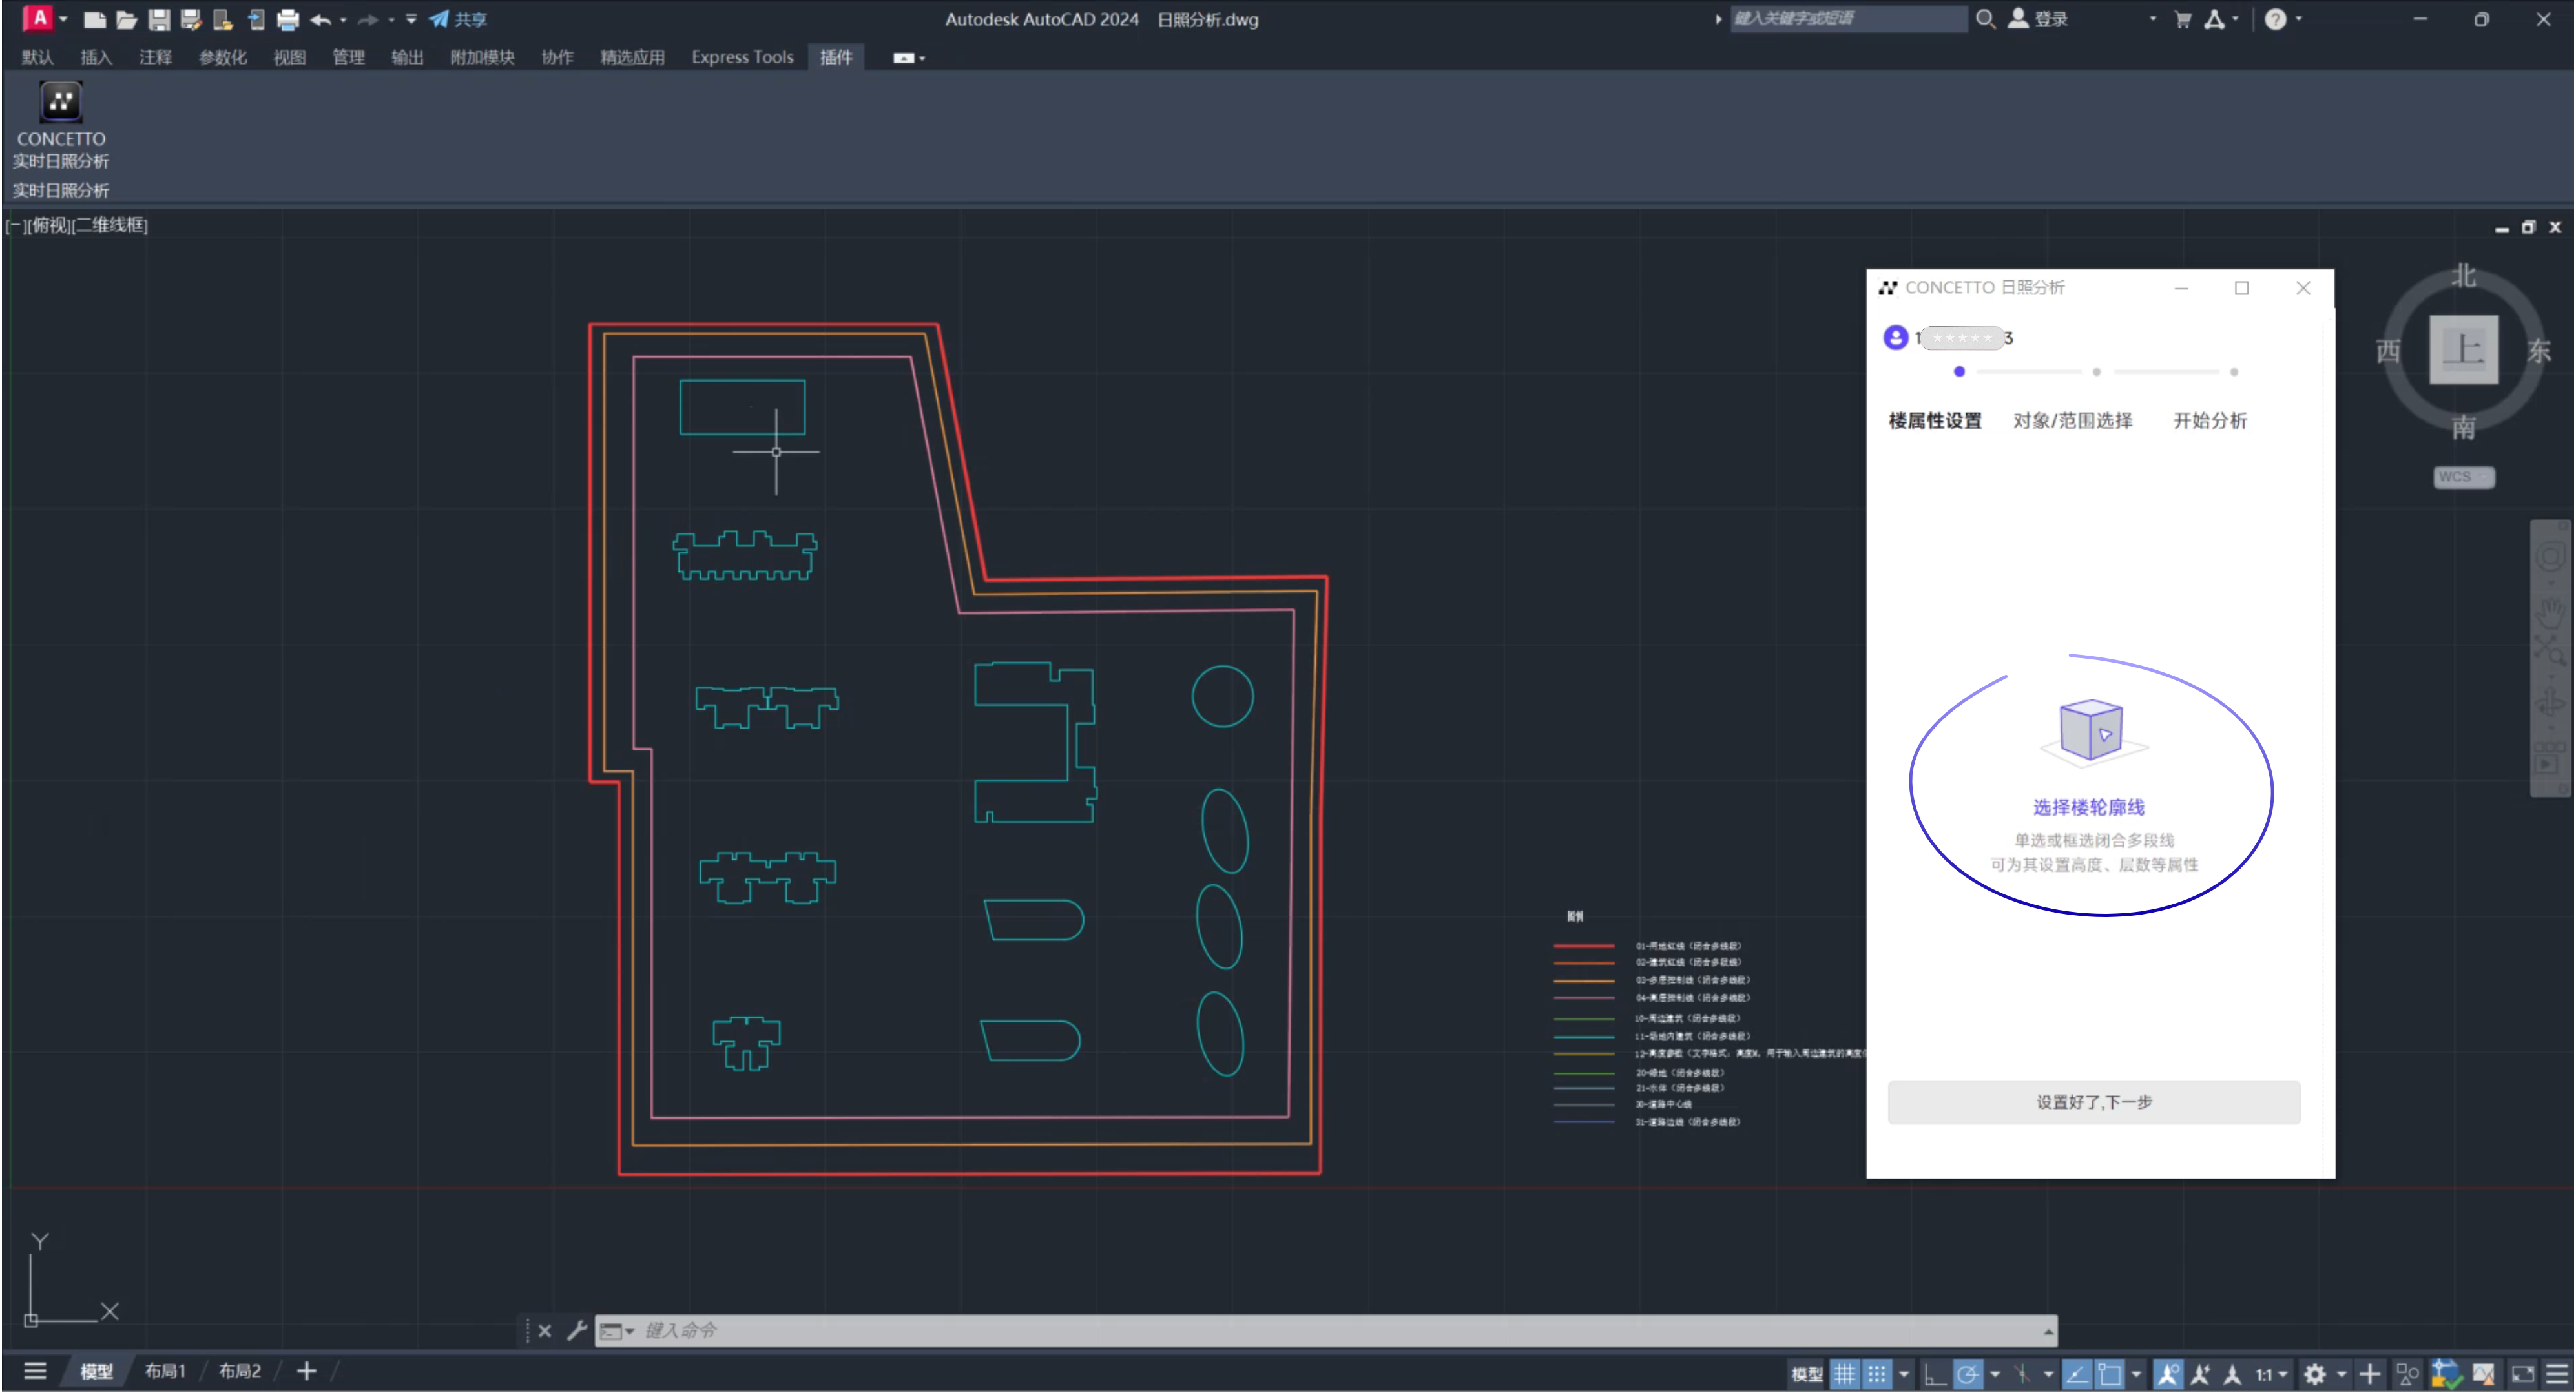The width and height of the screenshot is (2576, 1395).
Task: Click the Save drawing icon
Action: [159, 19]
